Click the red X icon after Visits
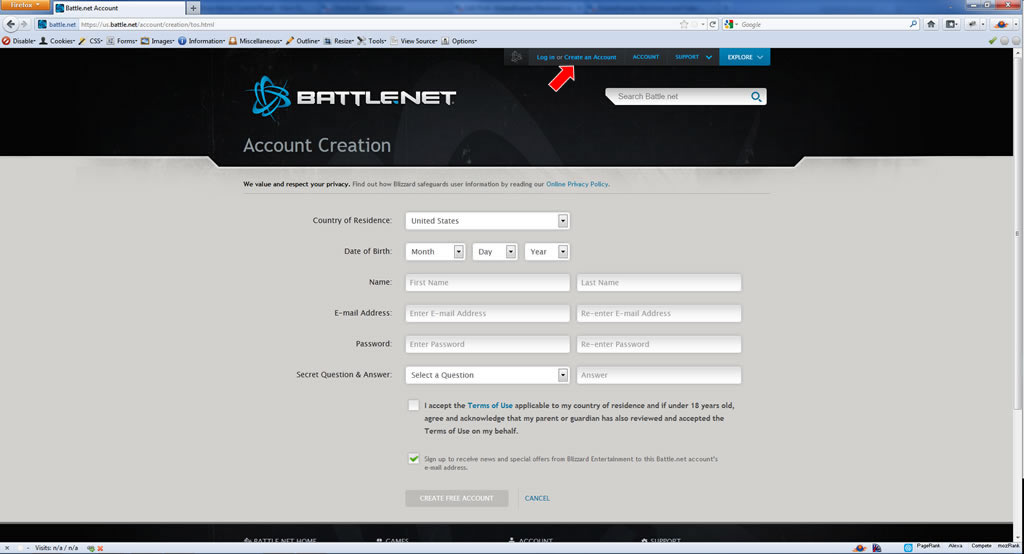Screen dimensions: 1024x554 [100, 548]
